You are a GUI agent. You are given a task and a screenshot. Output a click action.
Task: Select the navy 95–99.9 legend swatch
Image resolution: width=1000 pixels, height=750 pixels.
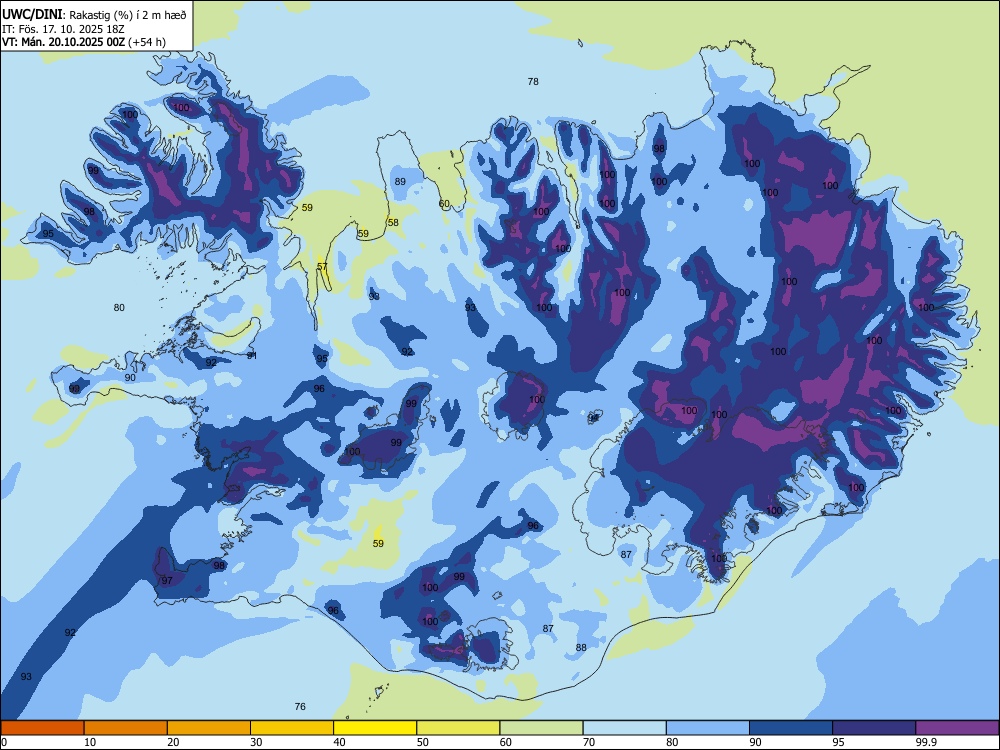coord(874,728)
